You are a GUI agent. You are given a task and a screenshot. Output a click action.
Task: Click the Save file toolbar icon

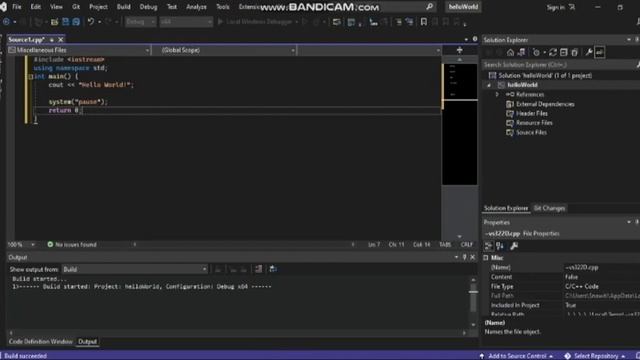(66, 22)
